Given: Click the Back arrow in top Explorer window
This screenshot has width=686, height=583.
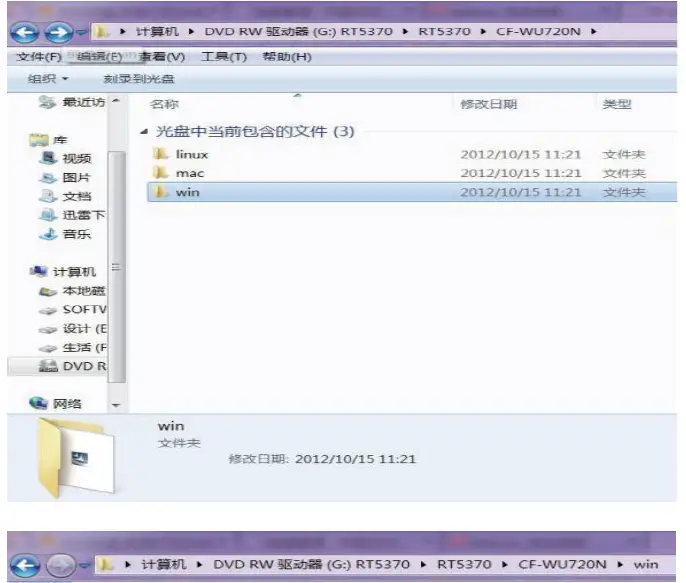Looking at the screenshot, I should click(25, 32).
